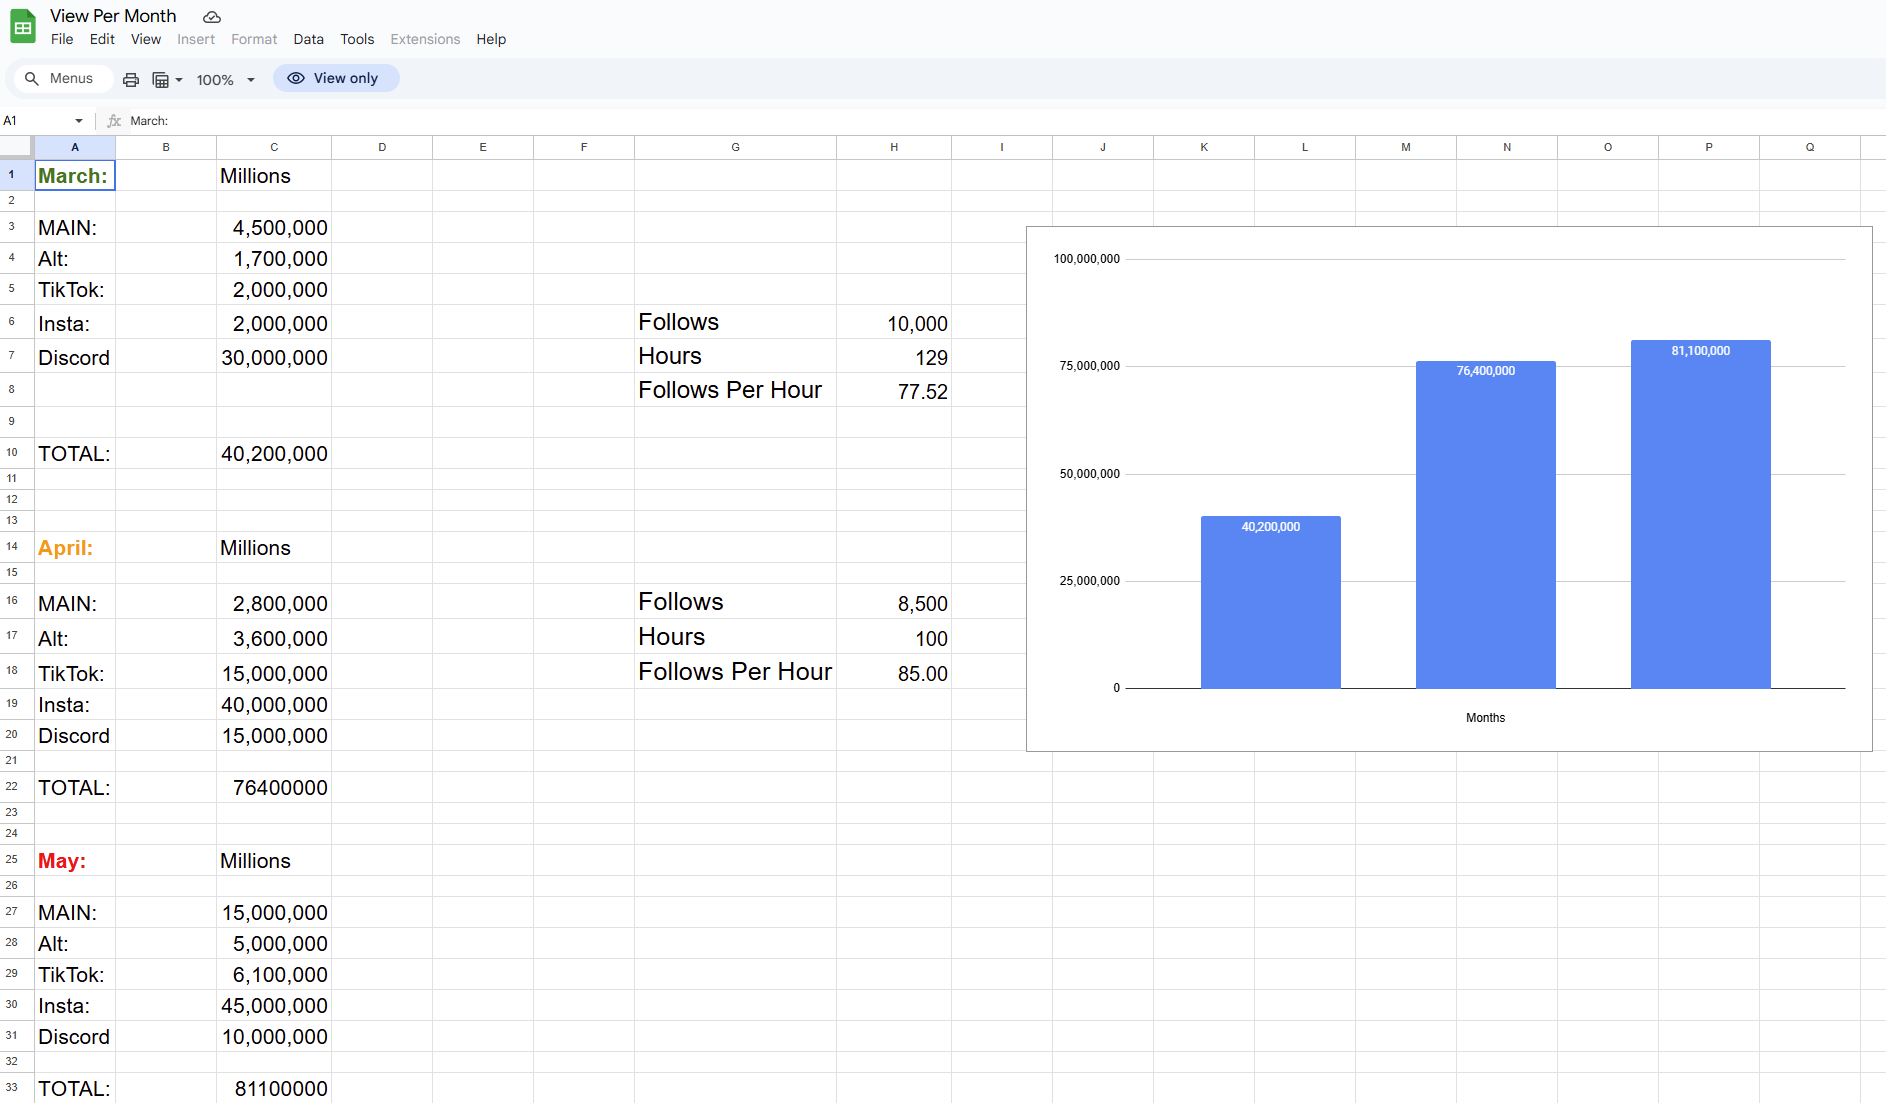Click Insta: label in row 30
This screenshot has width=1886, height=1103.
[75, 1006]
